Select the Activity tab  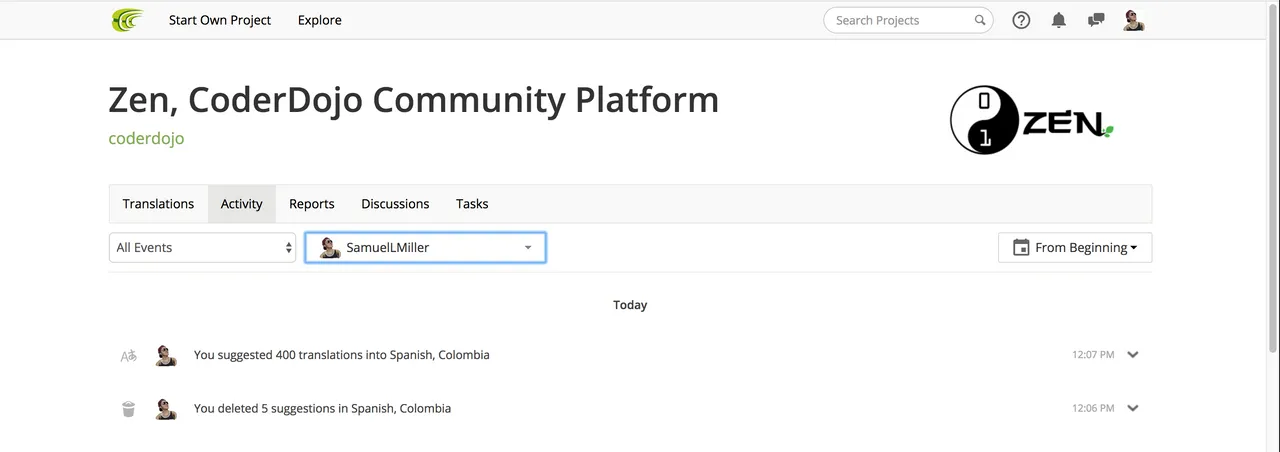click(242, 203)
